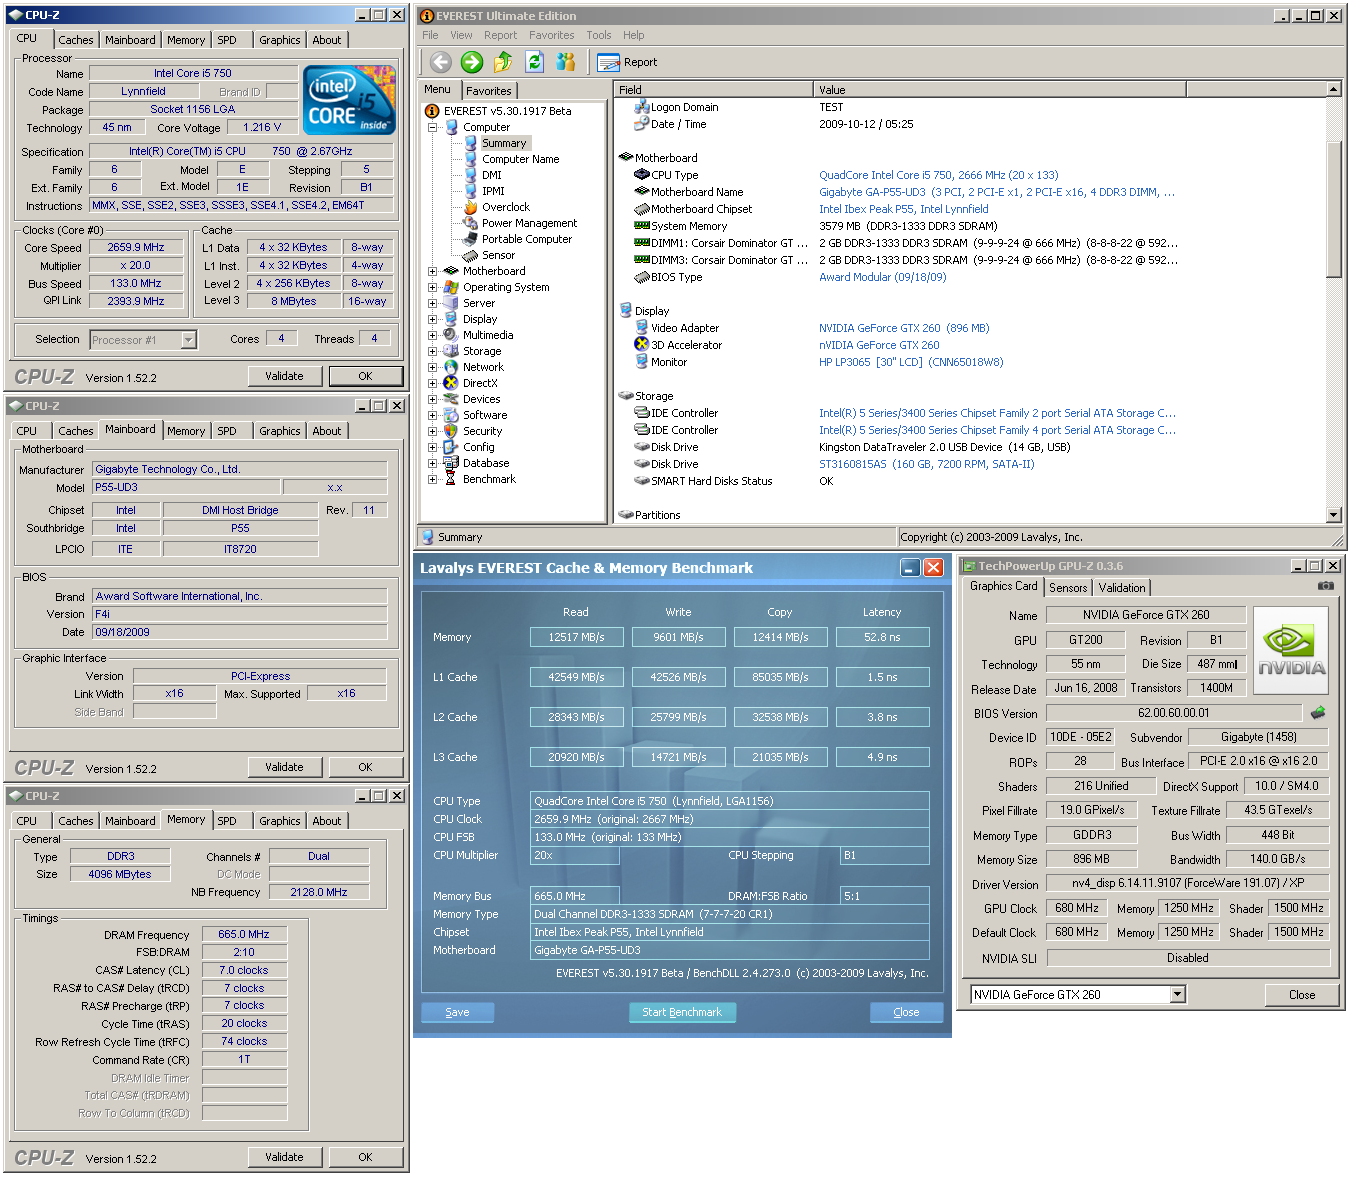Click the green Back arrow in EVEREST toolbar
This screenshot has width=1351, height=1177.
(441, 62)
